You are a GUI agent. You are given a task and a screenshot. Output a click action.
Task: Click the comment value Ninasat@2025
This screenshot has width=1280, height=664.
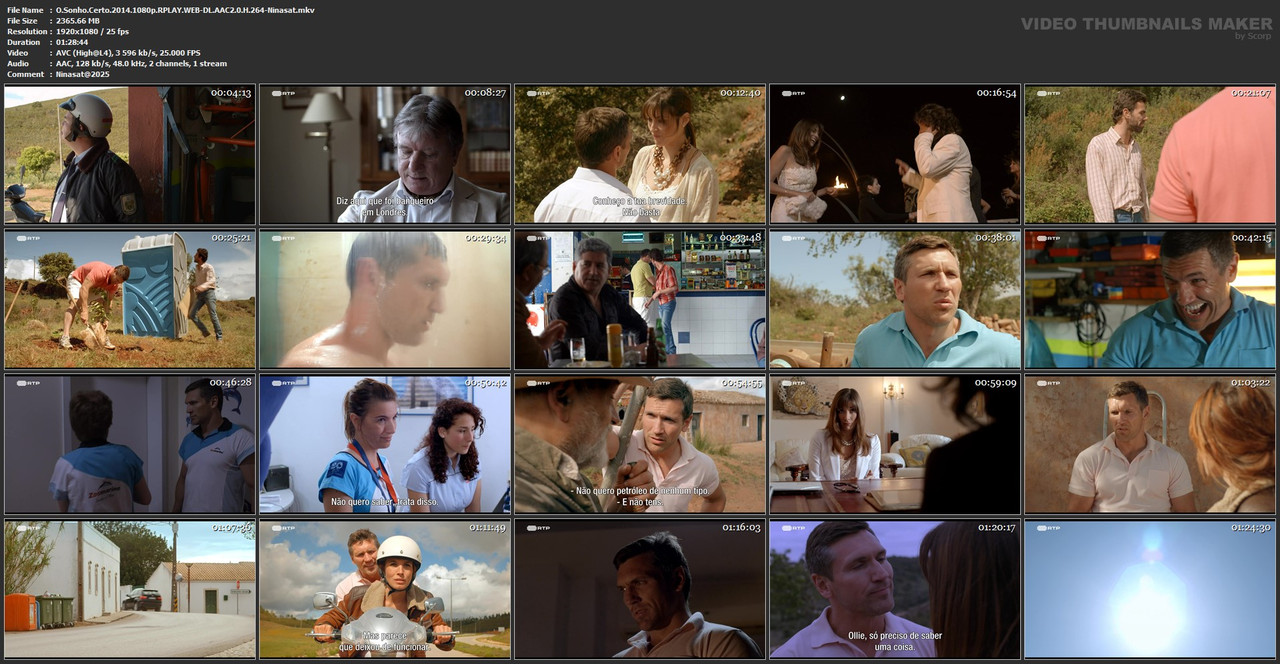tap(82, 74)
